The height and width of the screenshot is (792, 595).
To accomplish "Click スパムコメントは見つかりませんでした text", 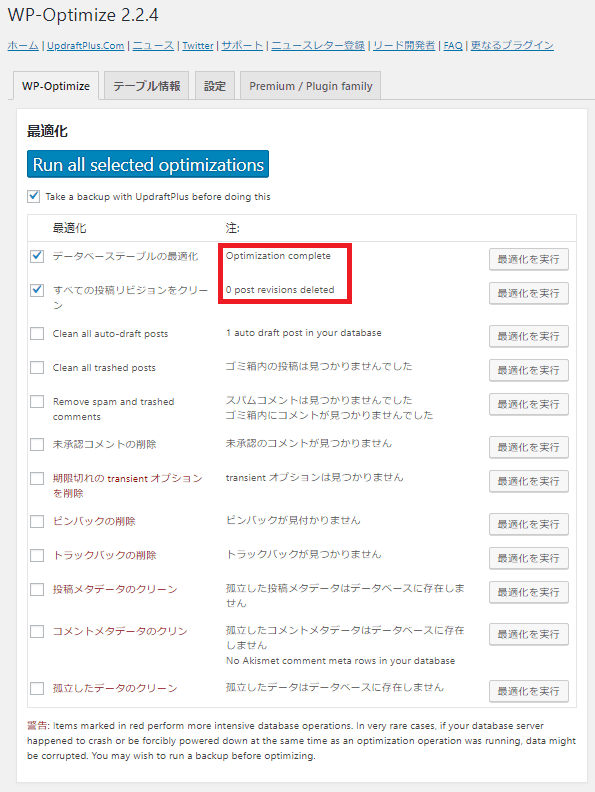I will click(319, 400).
